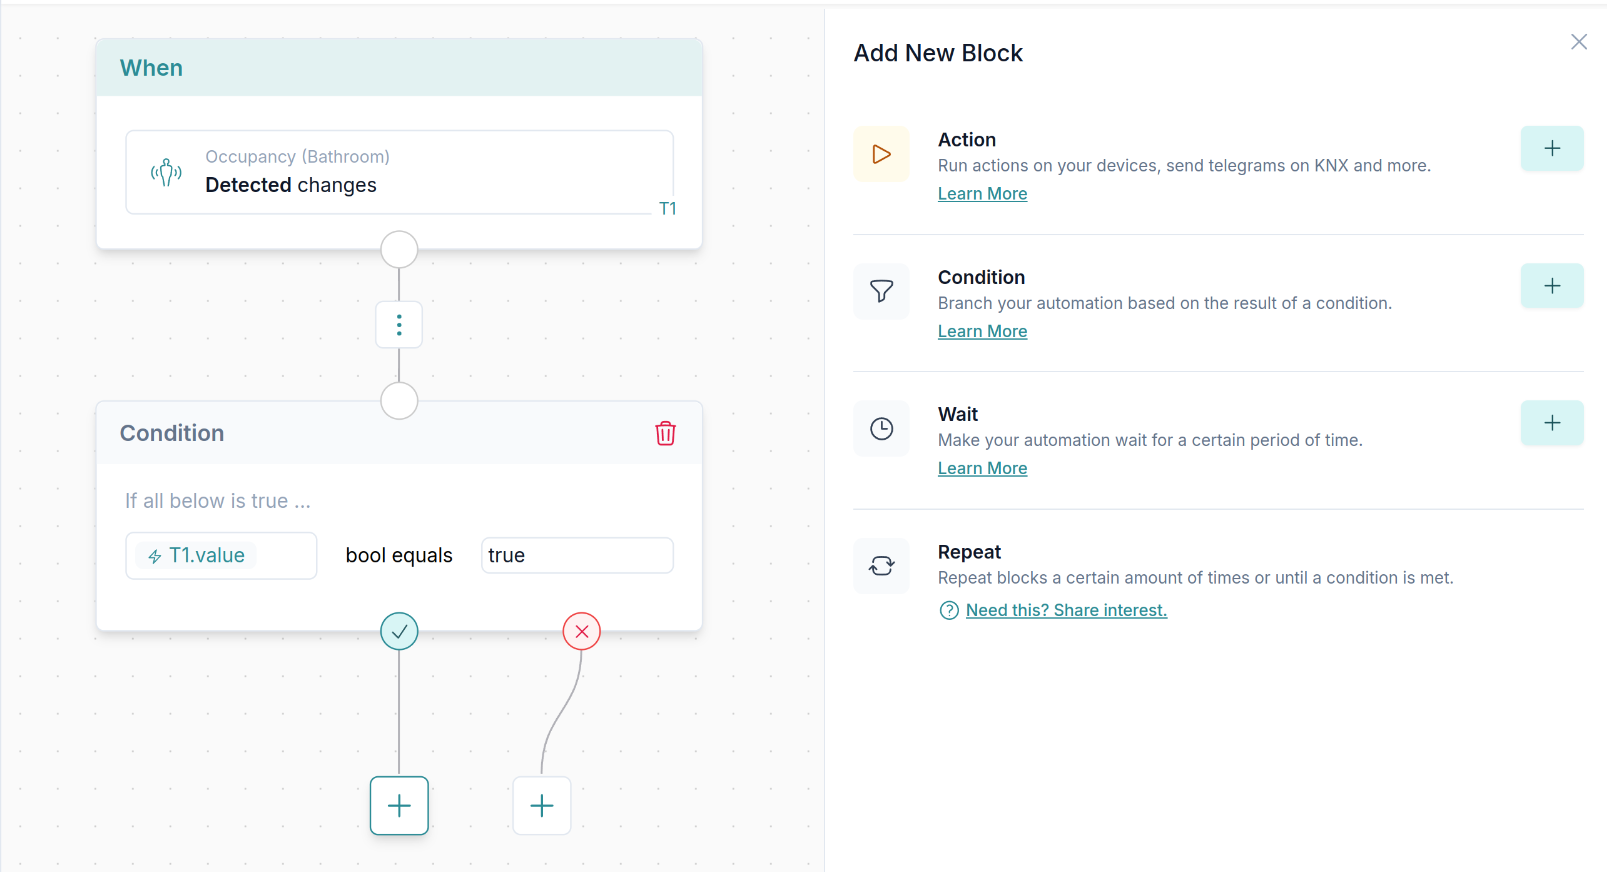Click the Need this? Share interest link

click(1066, 610)
